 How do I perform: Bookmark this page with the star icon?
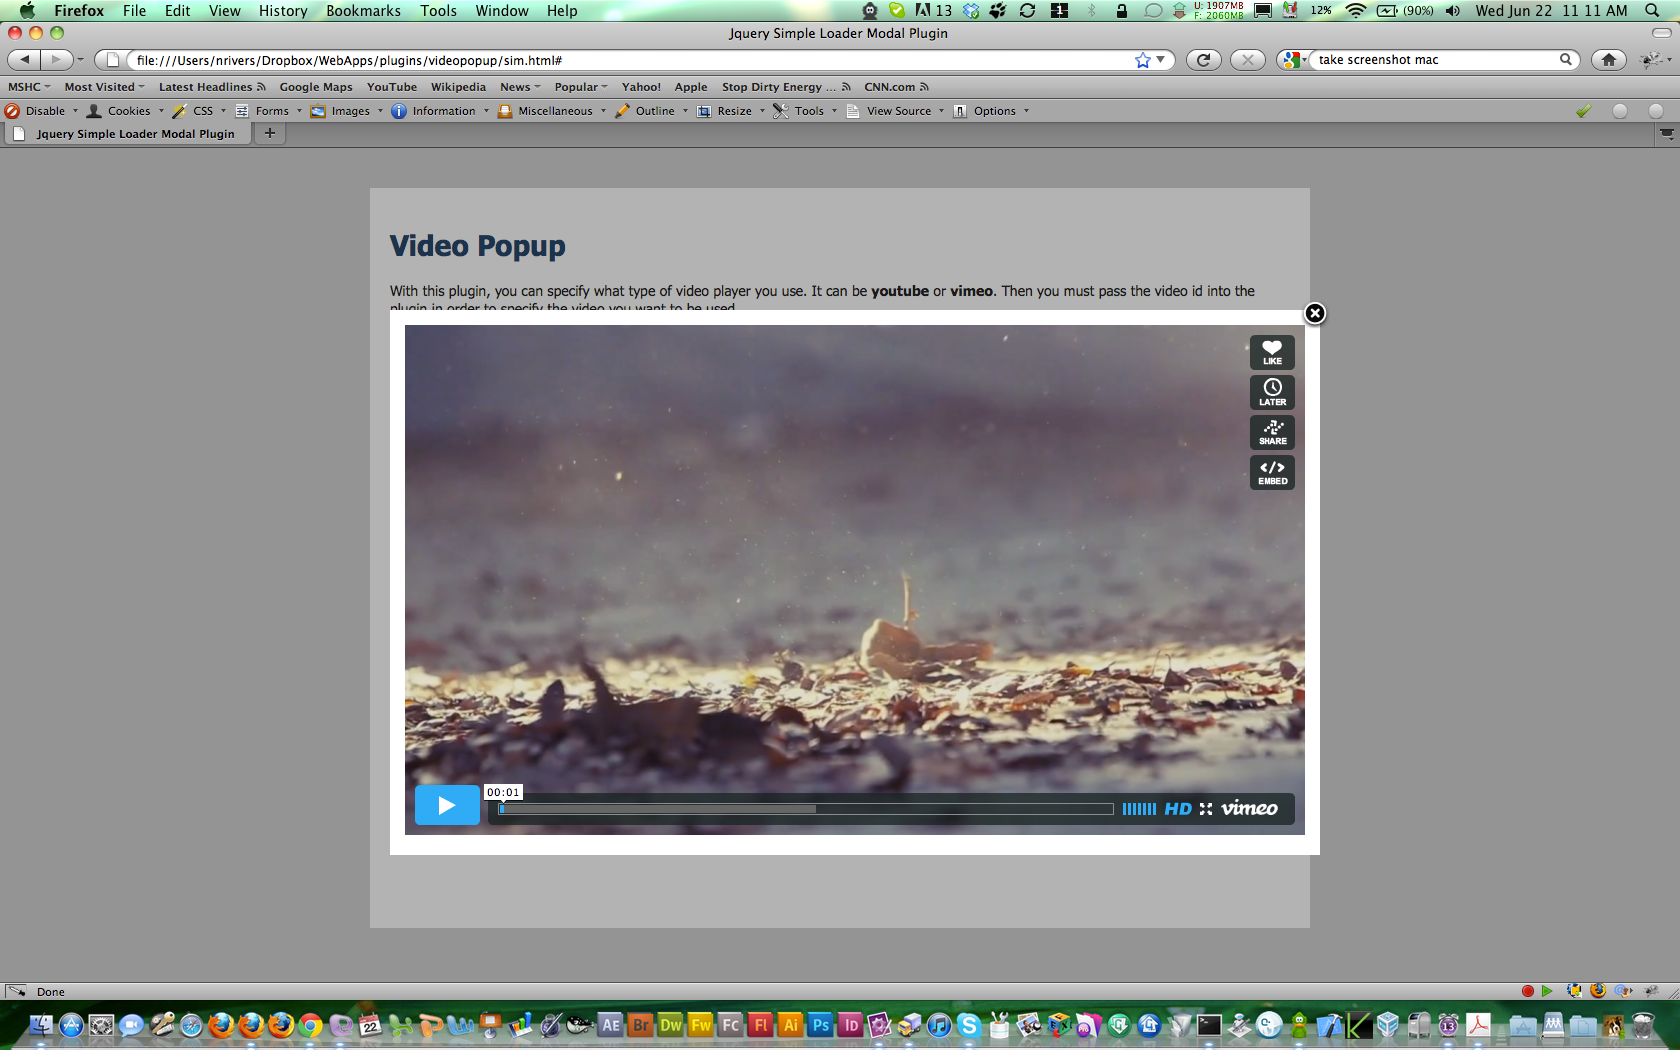coord(1142,60)
